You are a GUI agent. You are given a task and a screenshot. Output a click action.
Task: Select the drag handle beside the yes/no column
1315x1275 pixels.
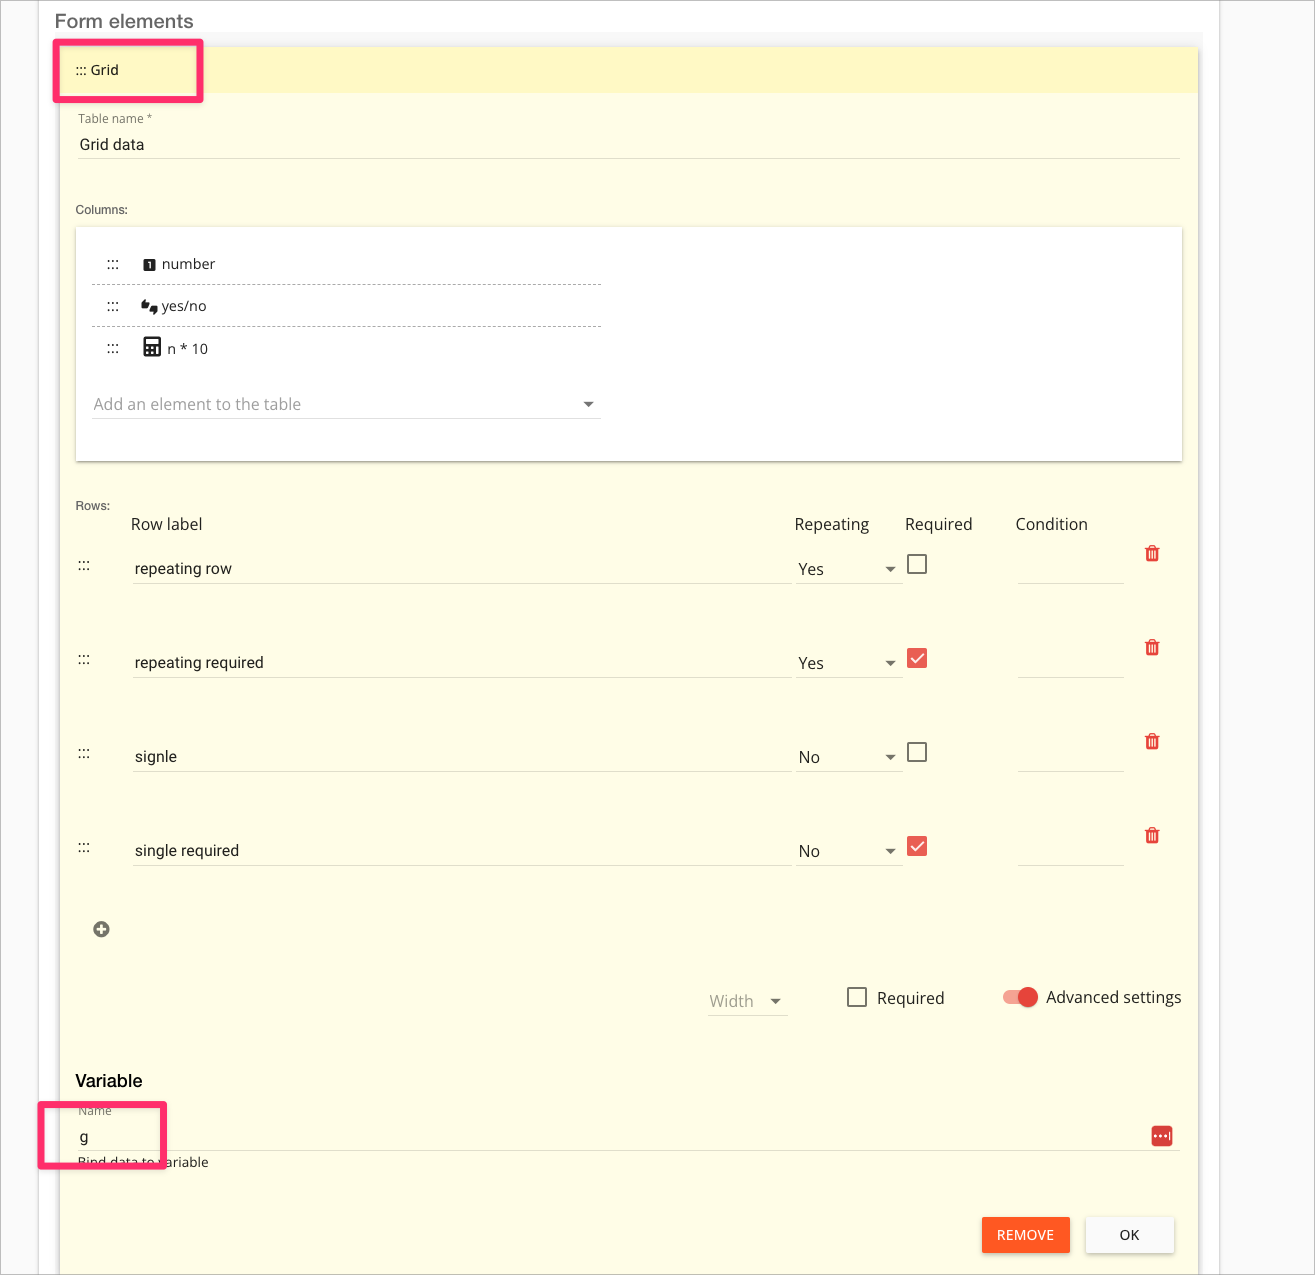pyautogui.click(x=112, y=306)
